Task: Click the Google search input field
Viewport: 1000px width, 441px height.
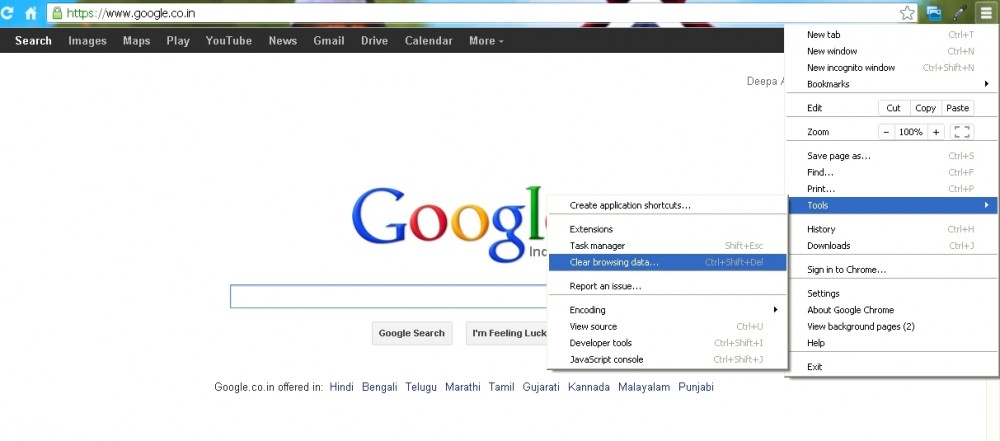Action: (390, 297)
